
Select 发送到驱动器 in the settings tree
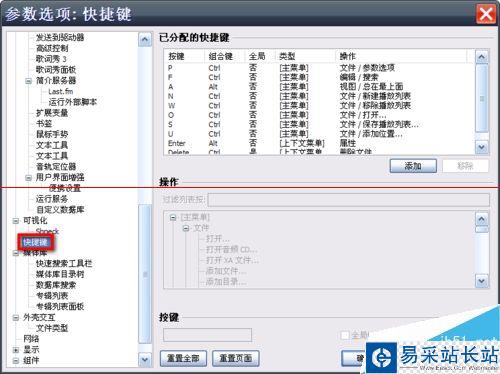click(x=60, y=37)
